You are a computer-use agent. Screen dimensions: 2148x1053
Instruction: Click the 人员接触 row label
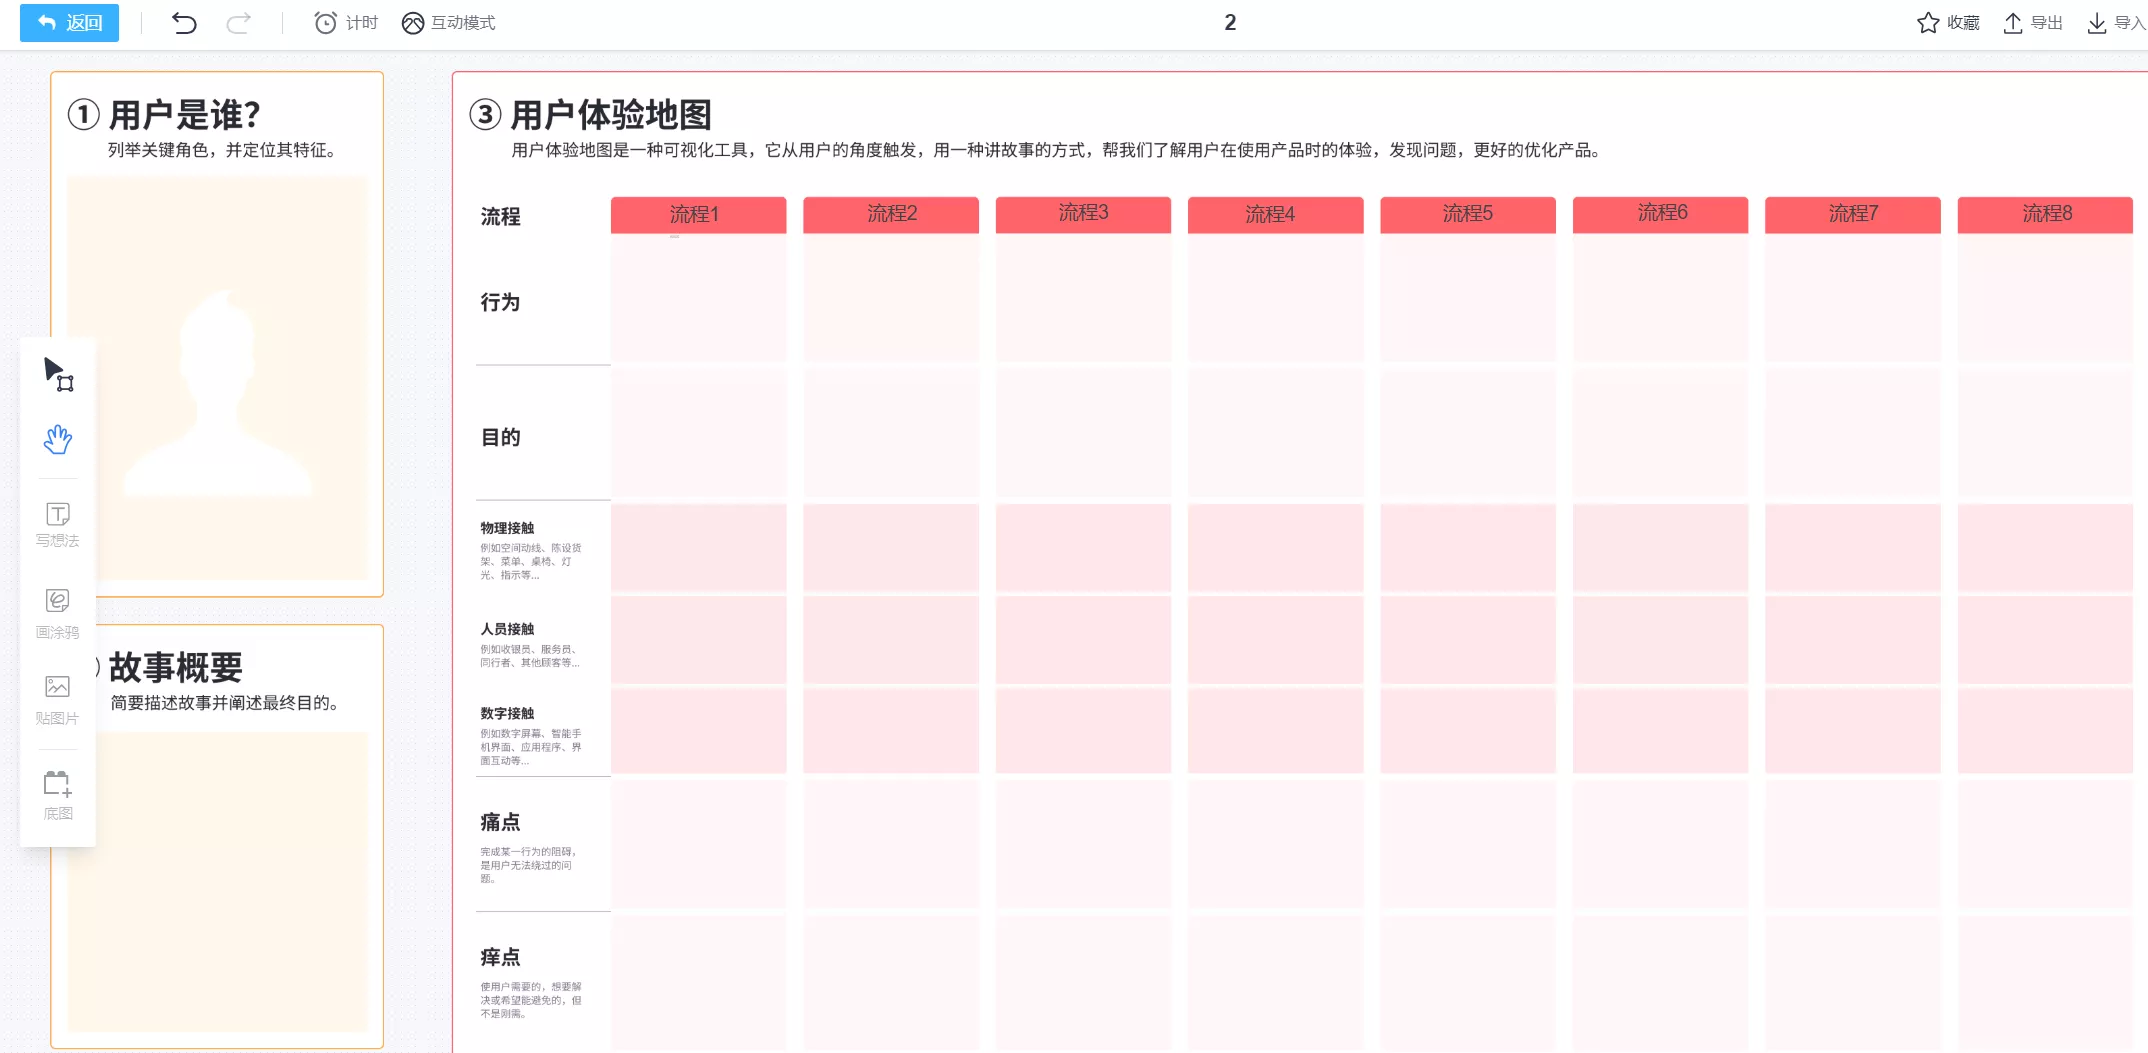coord(507,629)
